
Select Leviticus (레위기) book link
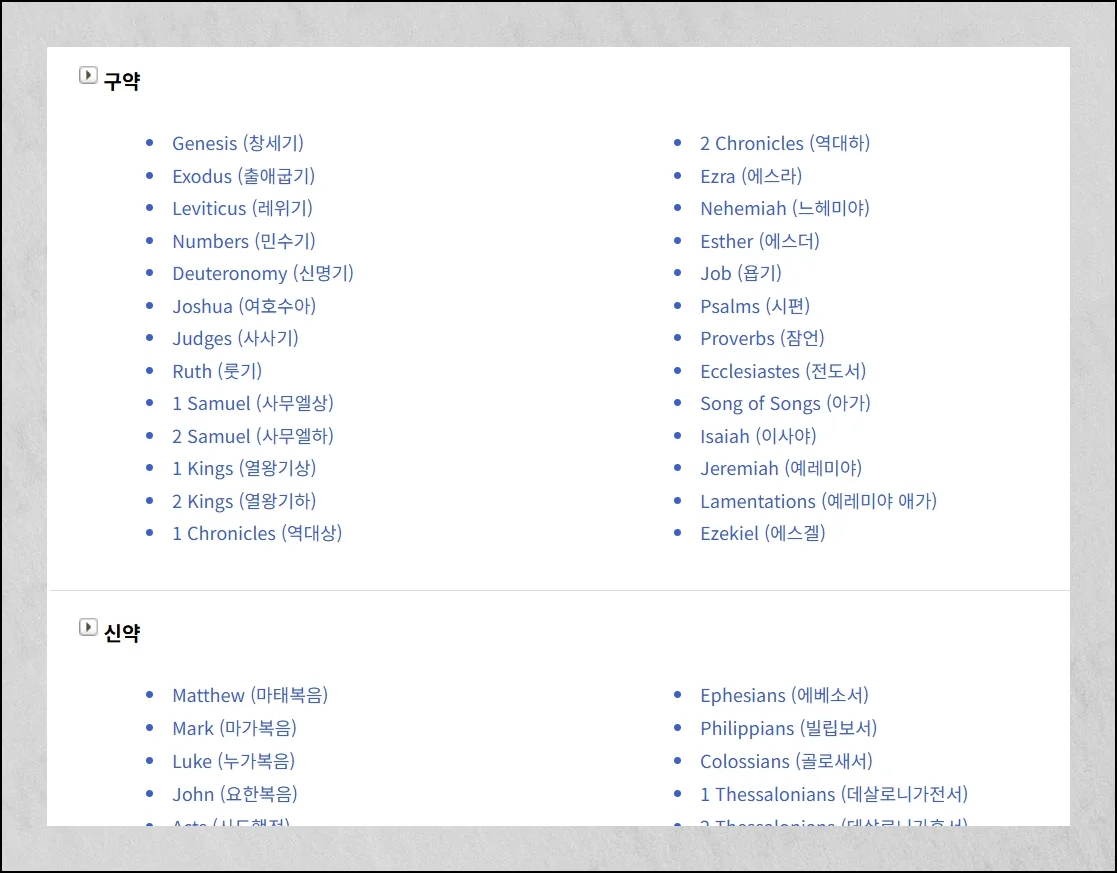pos(242,208)
